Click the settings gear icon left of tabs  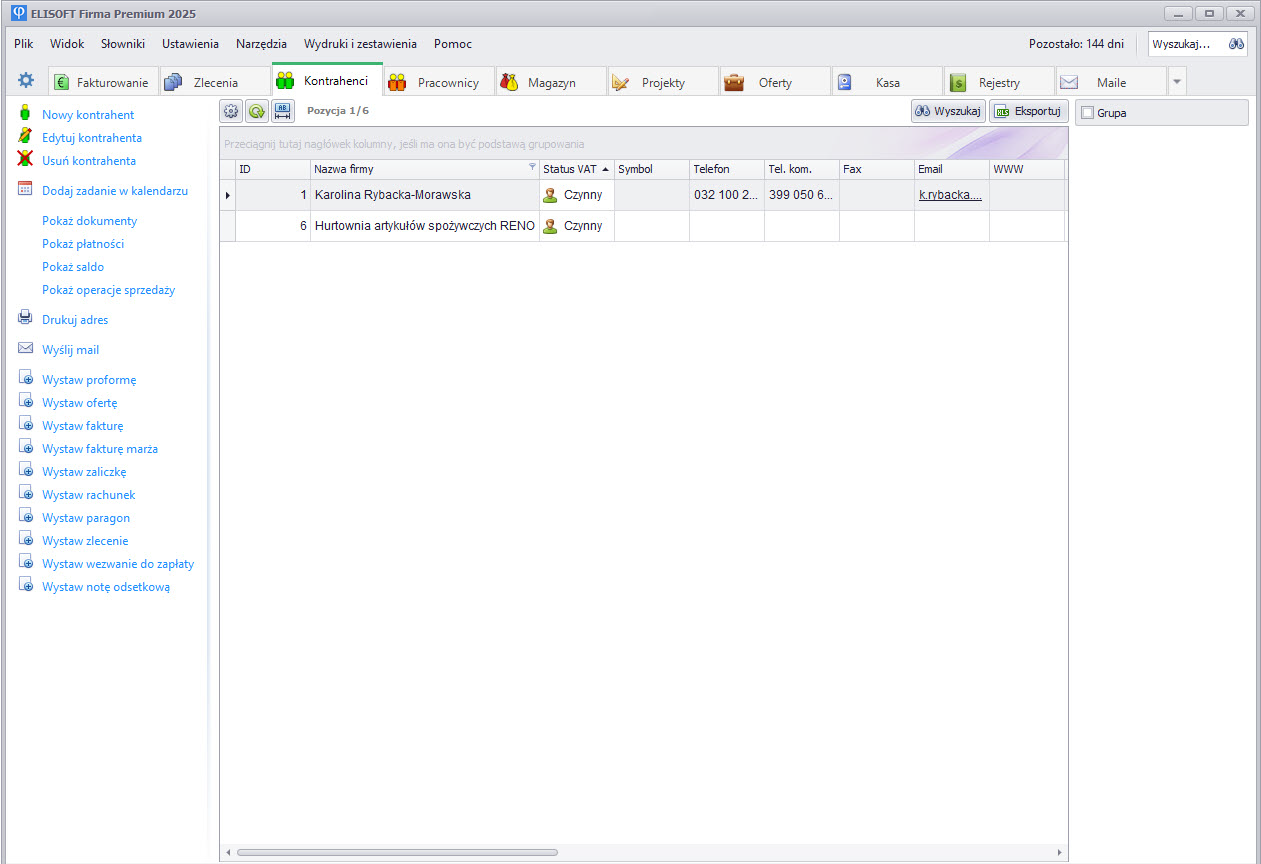(x=26, y=80)
